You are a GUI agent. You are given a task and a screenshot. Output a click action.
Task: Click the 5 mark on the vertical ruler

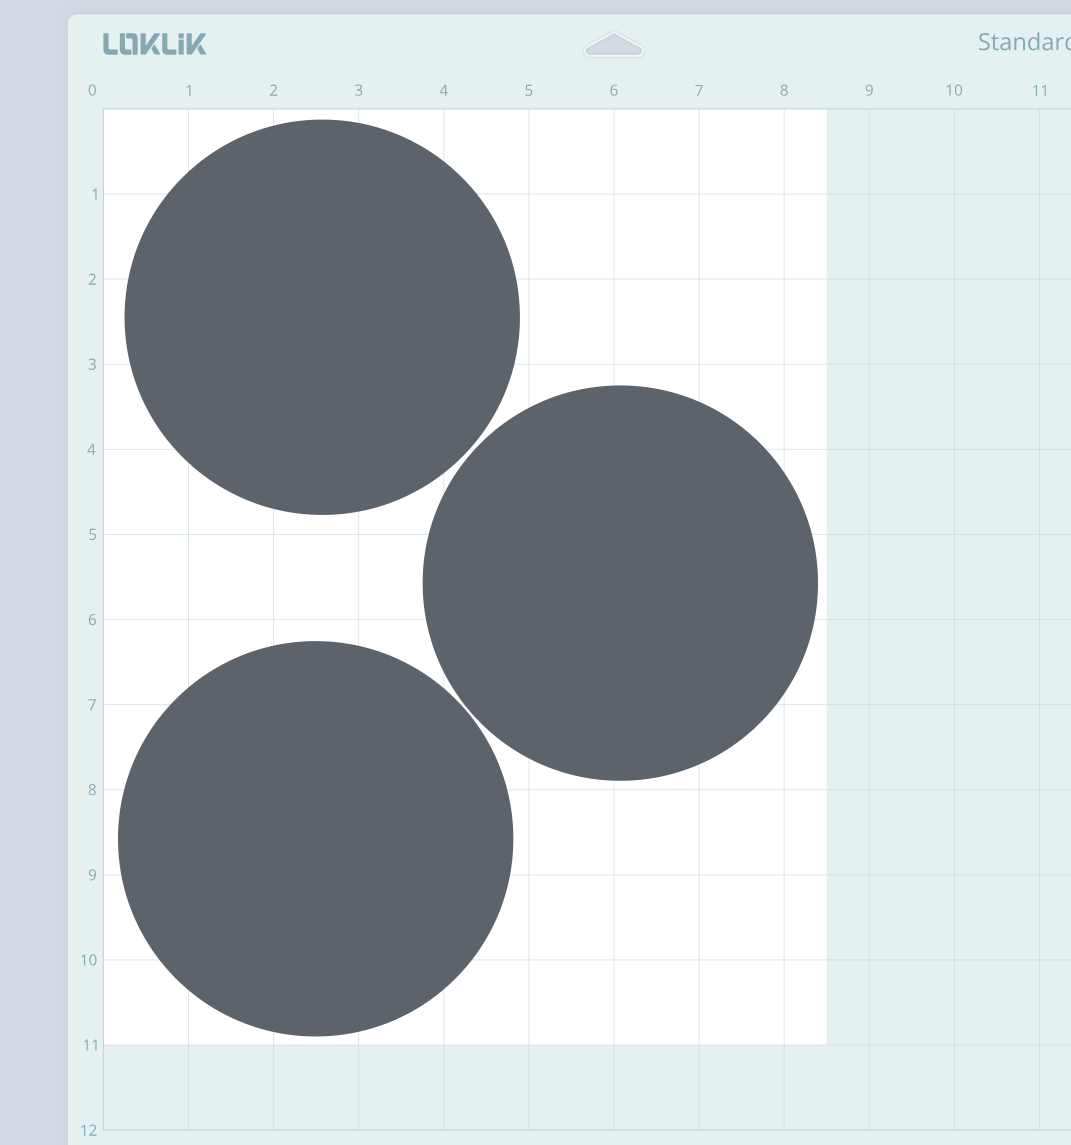93,535
